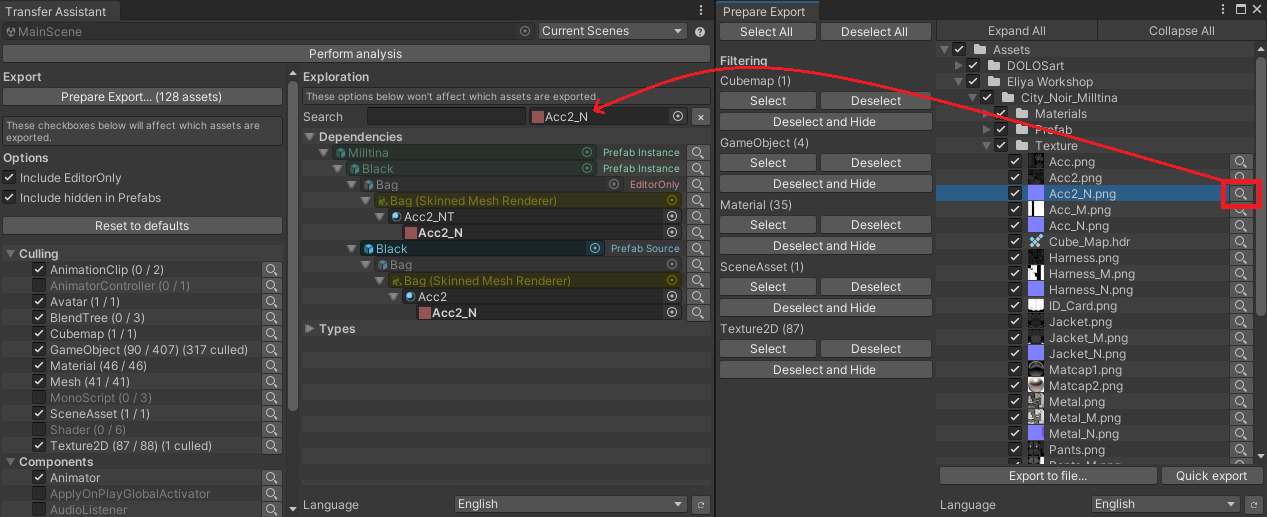Click Quick export button
This screenshot has height=517, width=1267.
(1211, 476)
